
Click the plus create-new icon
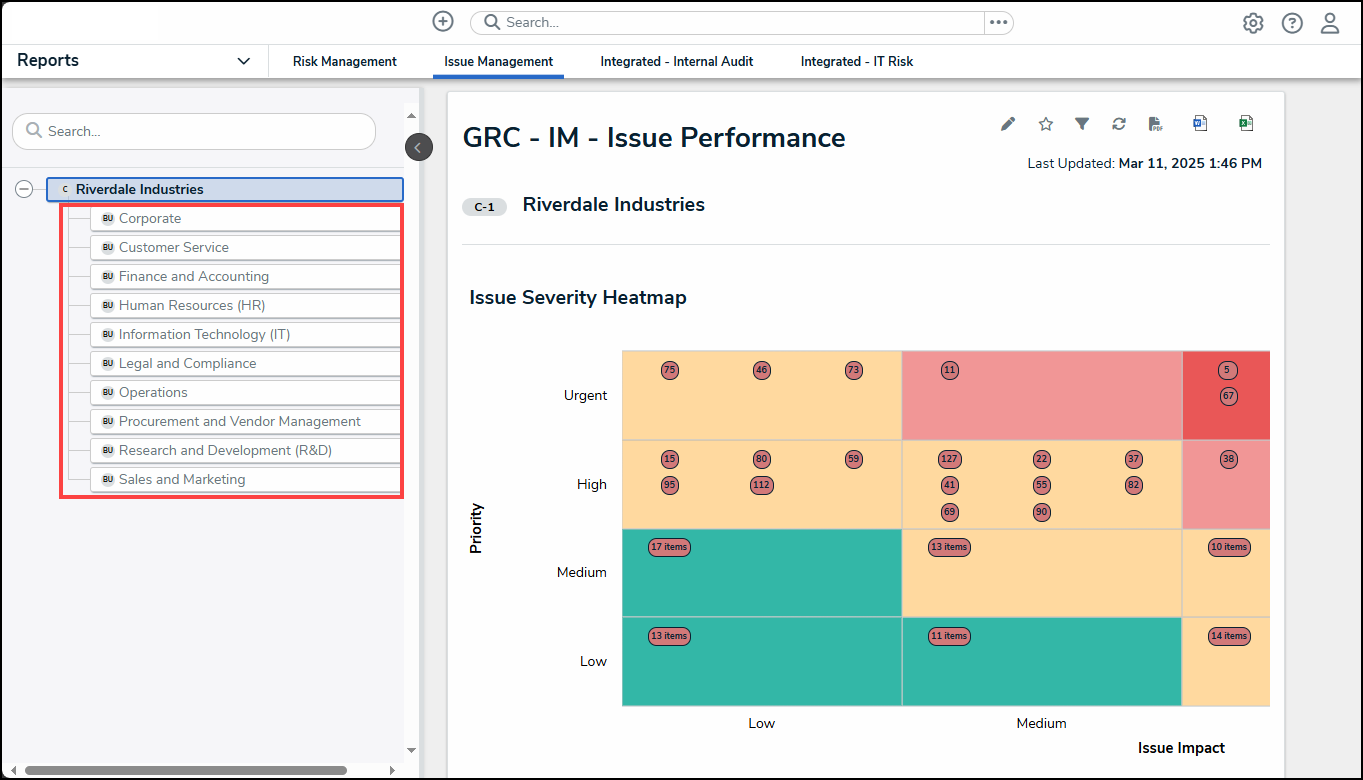(x=442, y=22)
